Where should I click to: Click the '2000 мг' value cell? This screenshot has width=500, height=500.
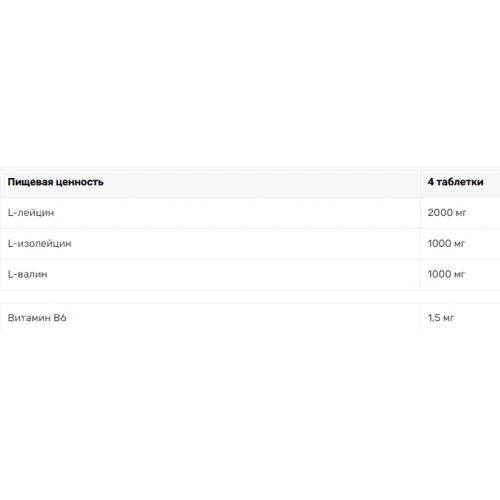click(447, 213)
